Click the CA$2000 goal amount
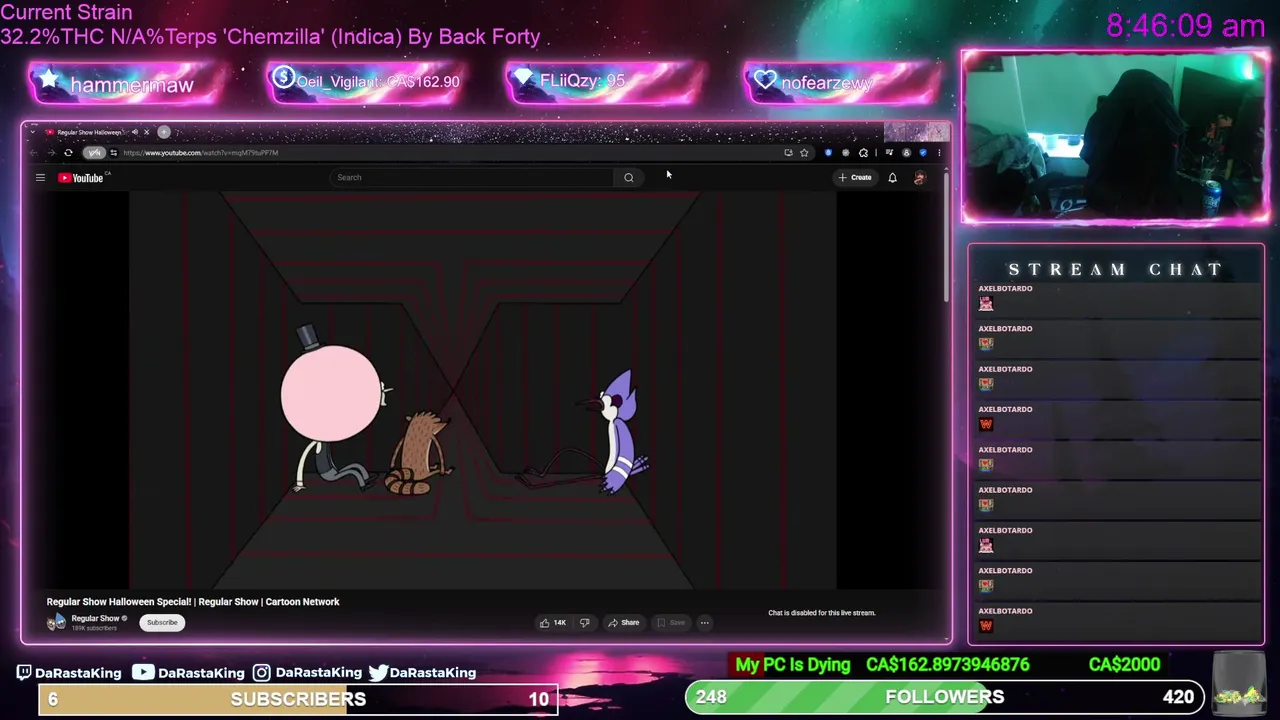Screen dimensions: 1280x720 pyautogui.click(x=1124, y=665)
